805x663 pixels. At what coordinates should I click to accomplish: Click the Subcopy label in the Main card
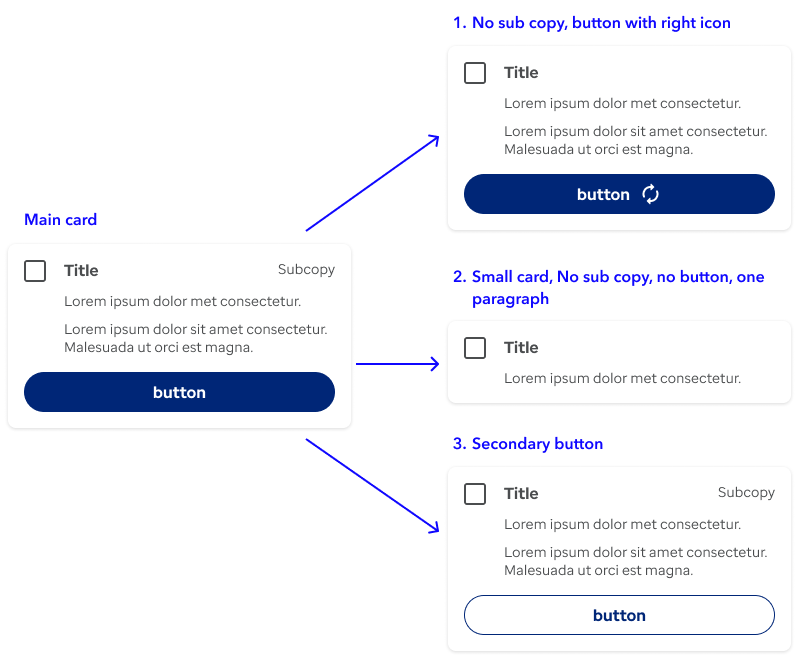306,269
